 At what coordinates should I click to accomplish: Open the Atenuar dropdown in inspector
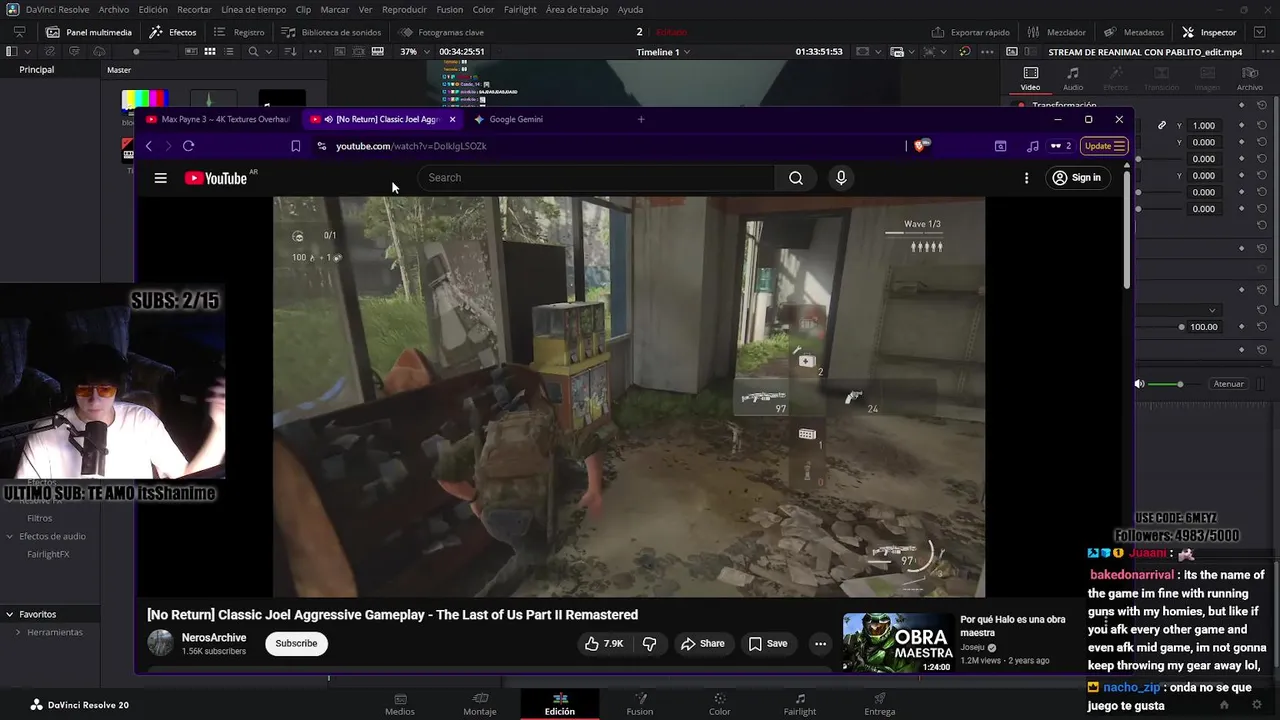(x=1229, y=384)
